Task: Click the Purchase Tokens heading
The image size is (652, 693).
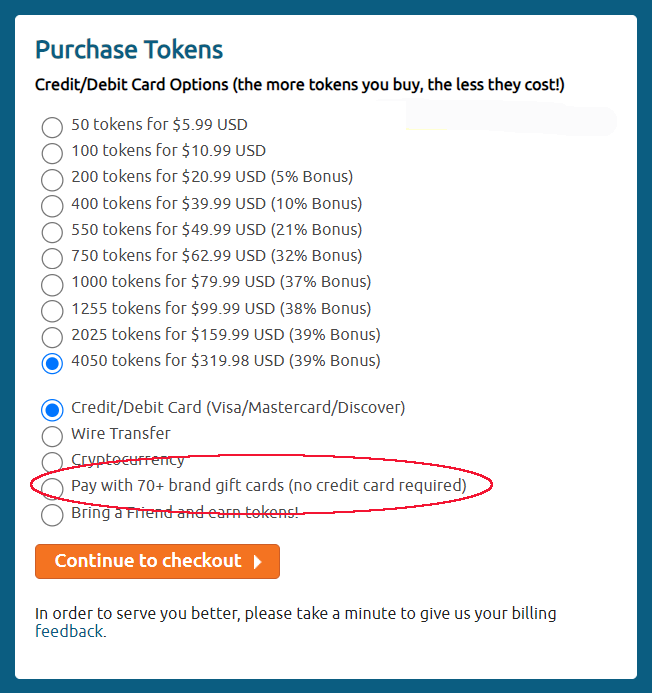Action: [x=129, y=49]
